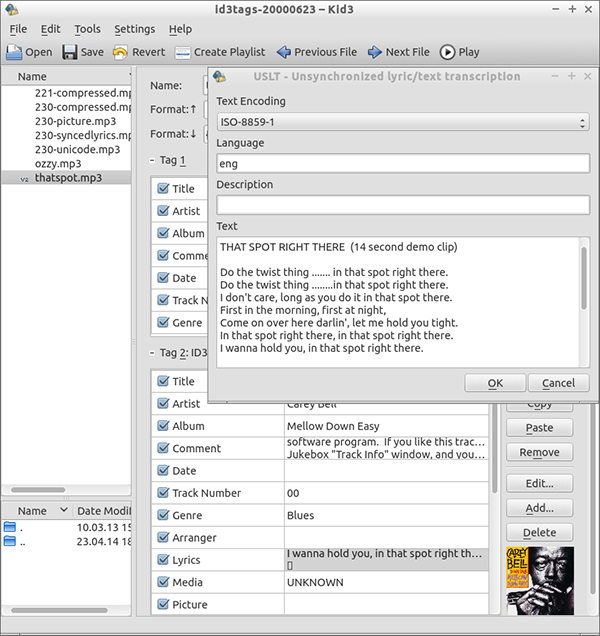This screenshot has width=600, height=636.
Task: Uncheck the Track Number checkbox in Tag 2
Action: tap(163, 492)
